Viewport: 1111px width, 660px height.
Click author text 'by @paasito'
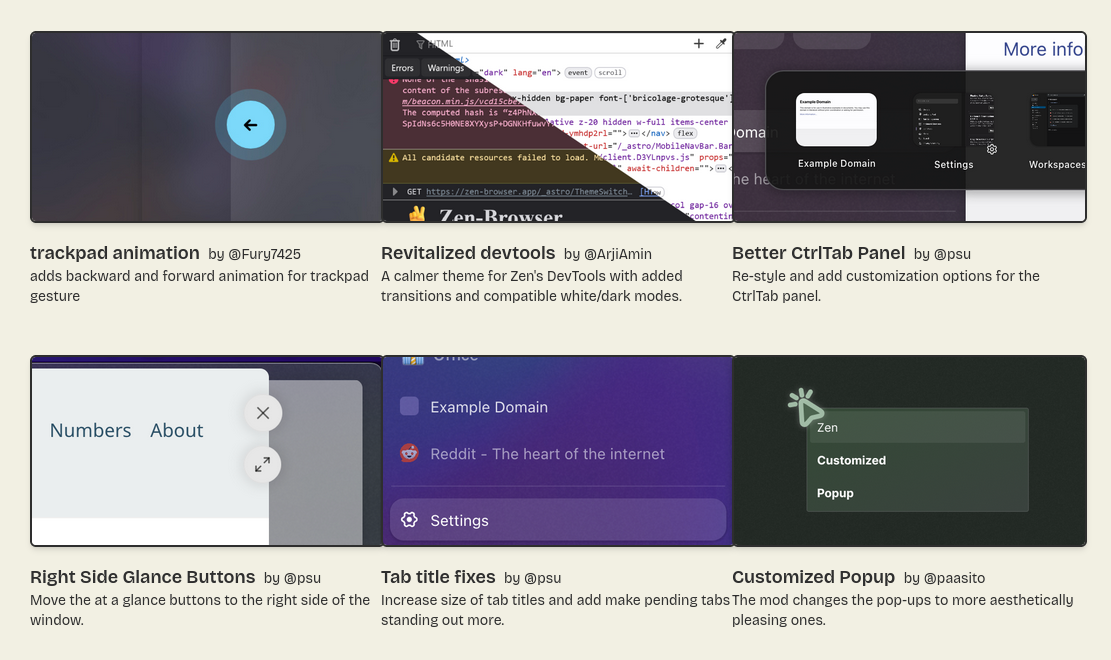tap(944, 578)
